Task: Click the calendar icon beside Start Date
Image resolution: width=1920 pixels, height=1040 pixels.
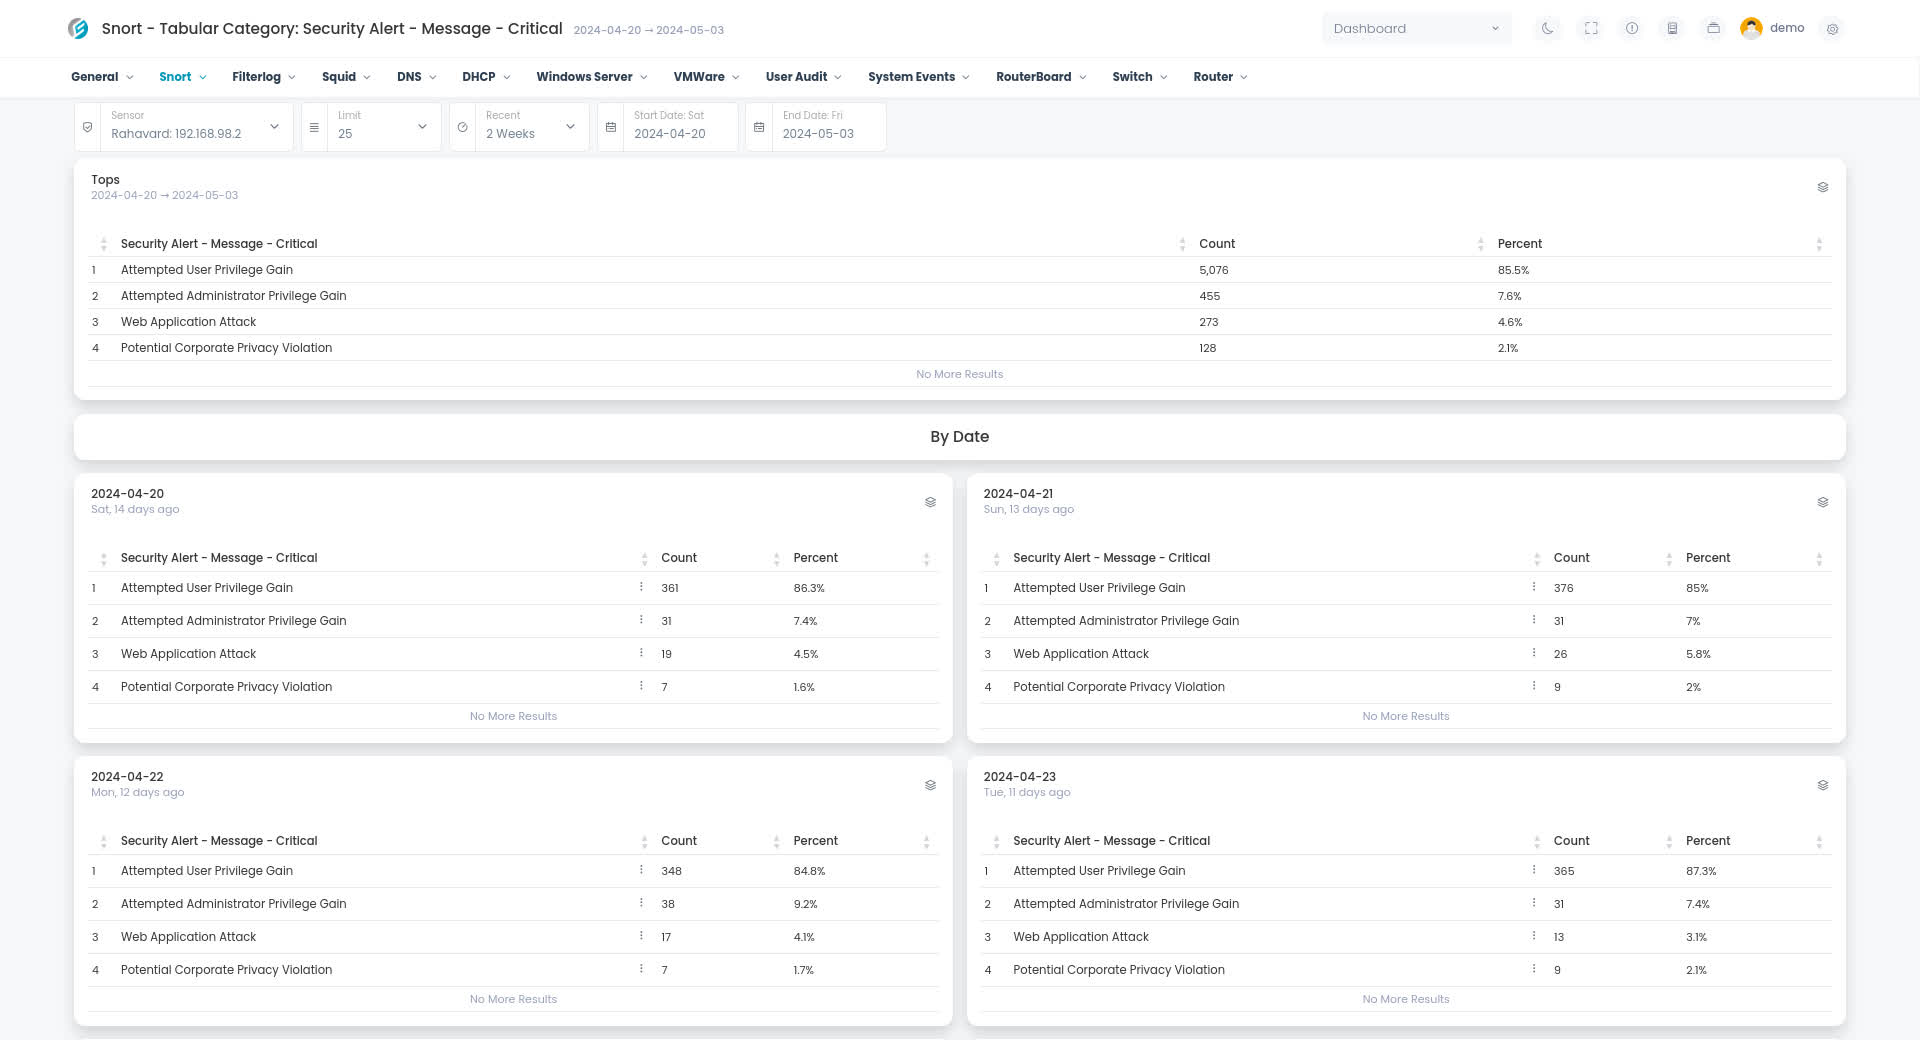Action: click(x=611, y=127)
